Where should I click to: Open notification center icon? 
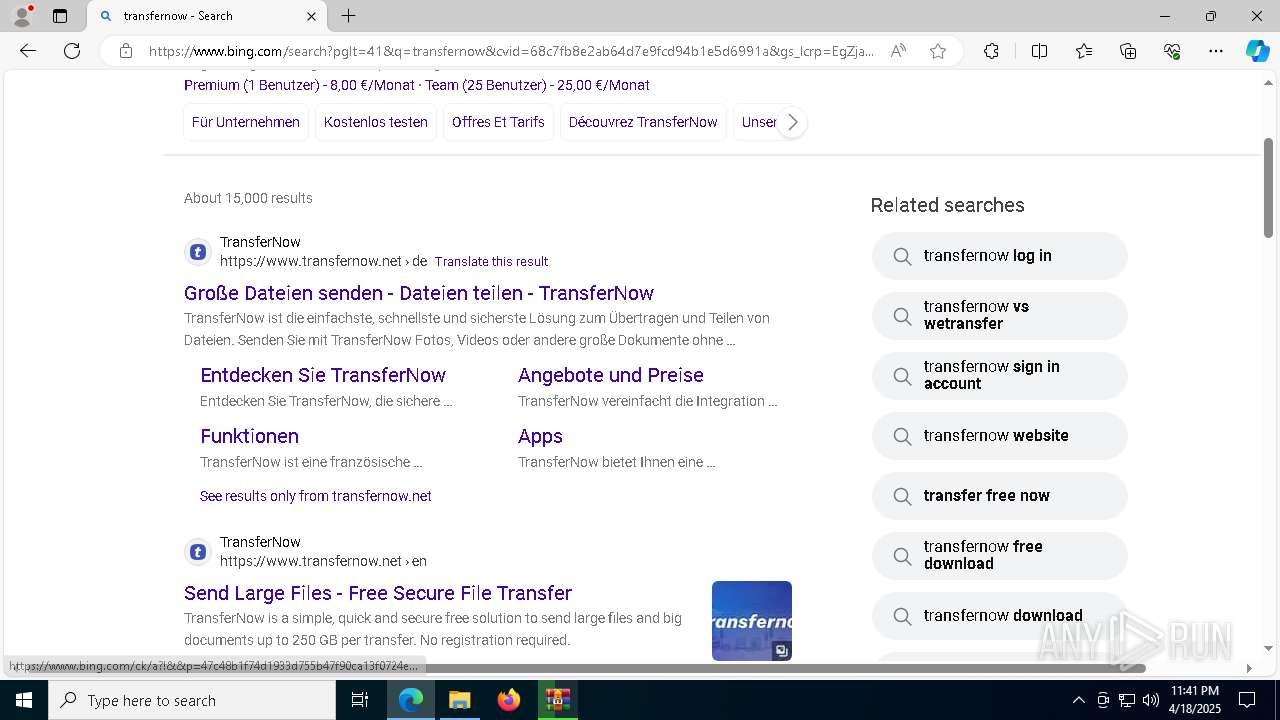(x=1247, y=700)
